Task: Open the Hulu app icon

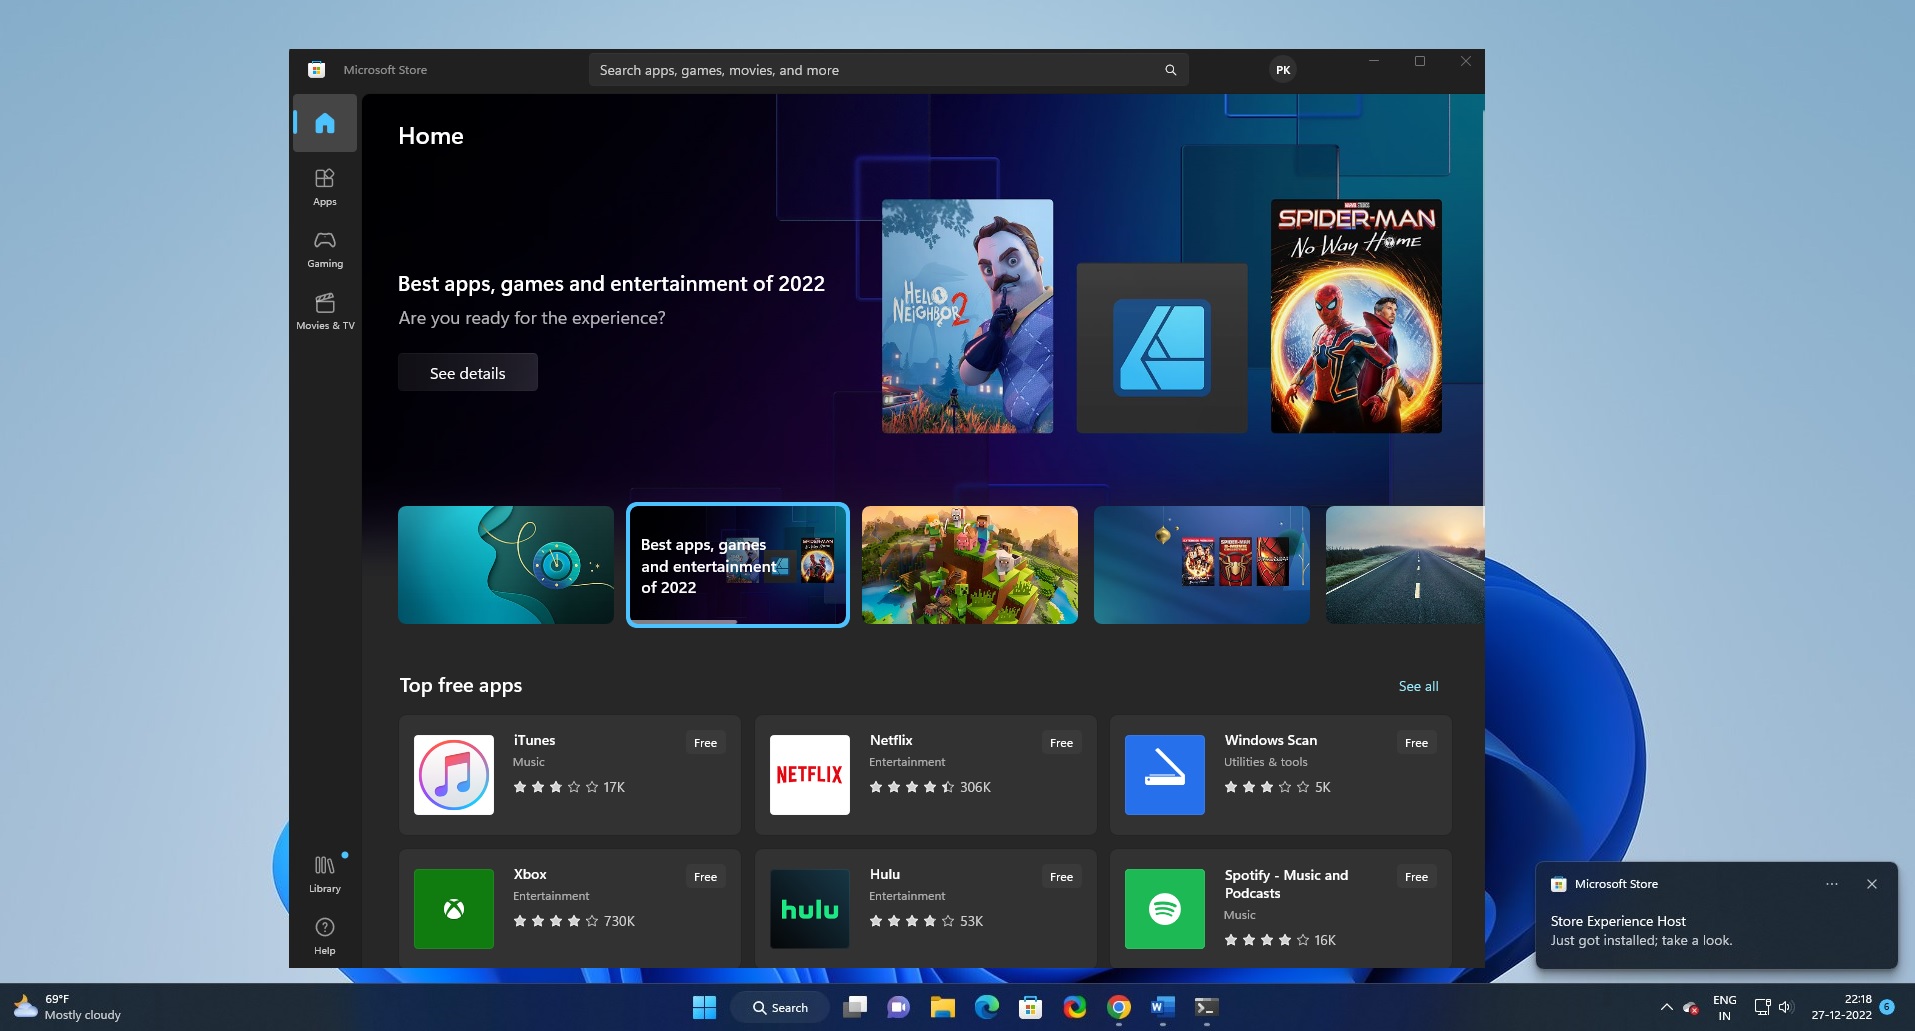Action: pos(810,909)
